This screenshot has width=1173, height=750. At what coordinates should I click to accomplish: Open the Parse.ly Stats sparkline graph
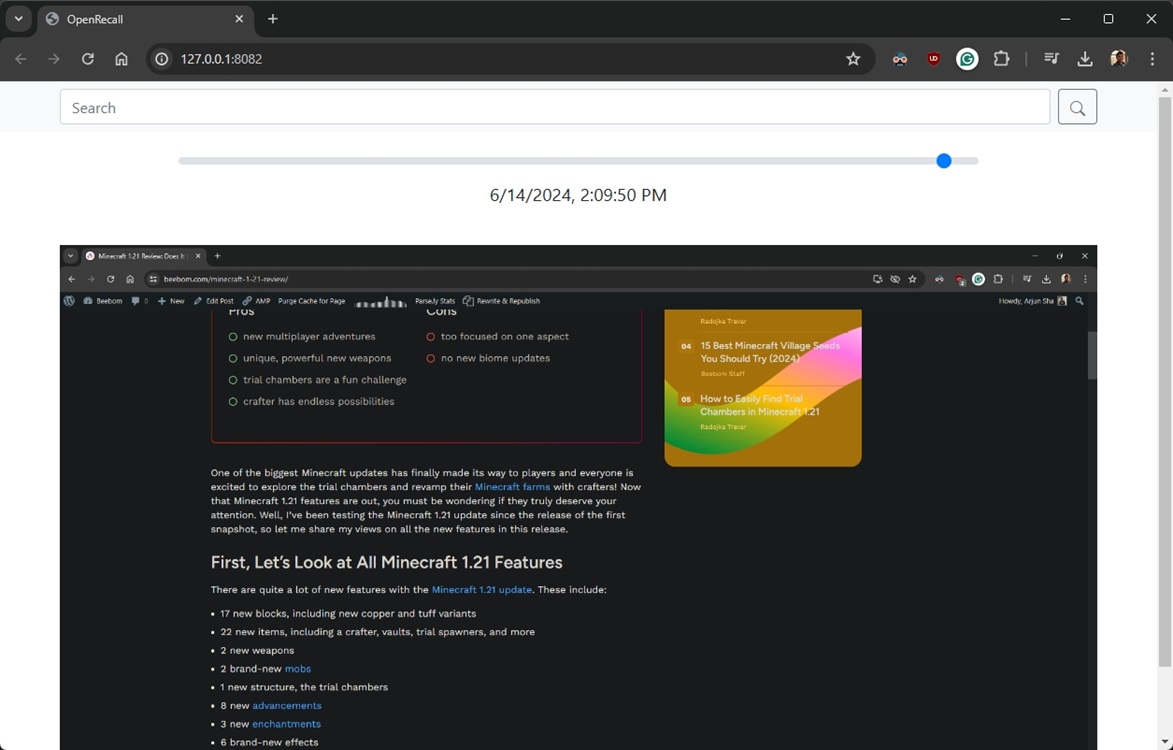click(x=381, y=301)
